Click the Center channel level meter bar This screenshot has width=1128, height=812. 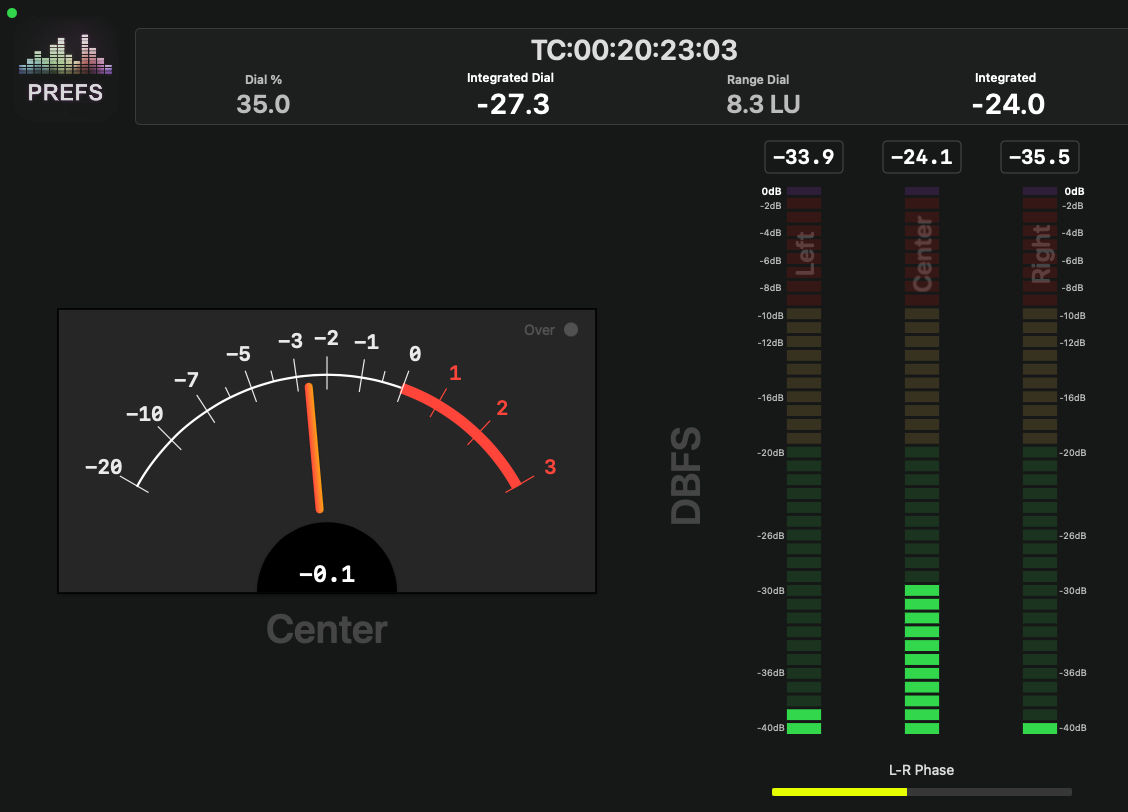pyautogui.click(x=922, y=460)
